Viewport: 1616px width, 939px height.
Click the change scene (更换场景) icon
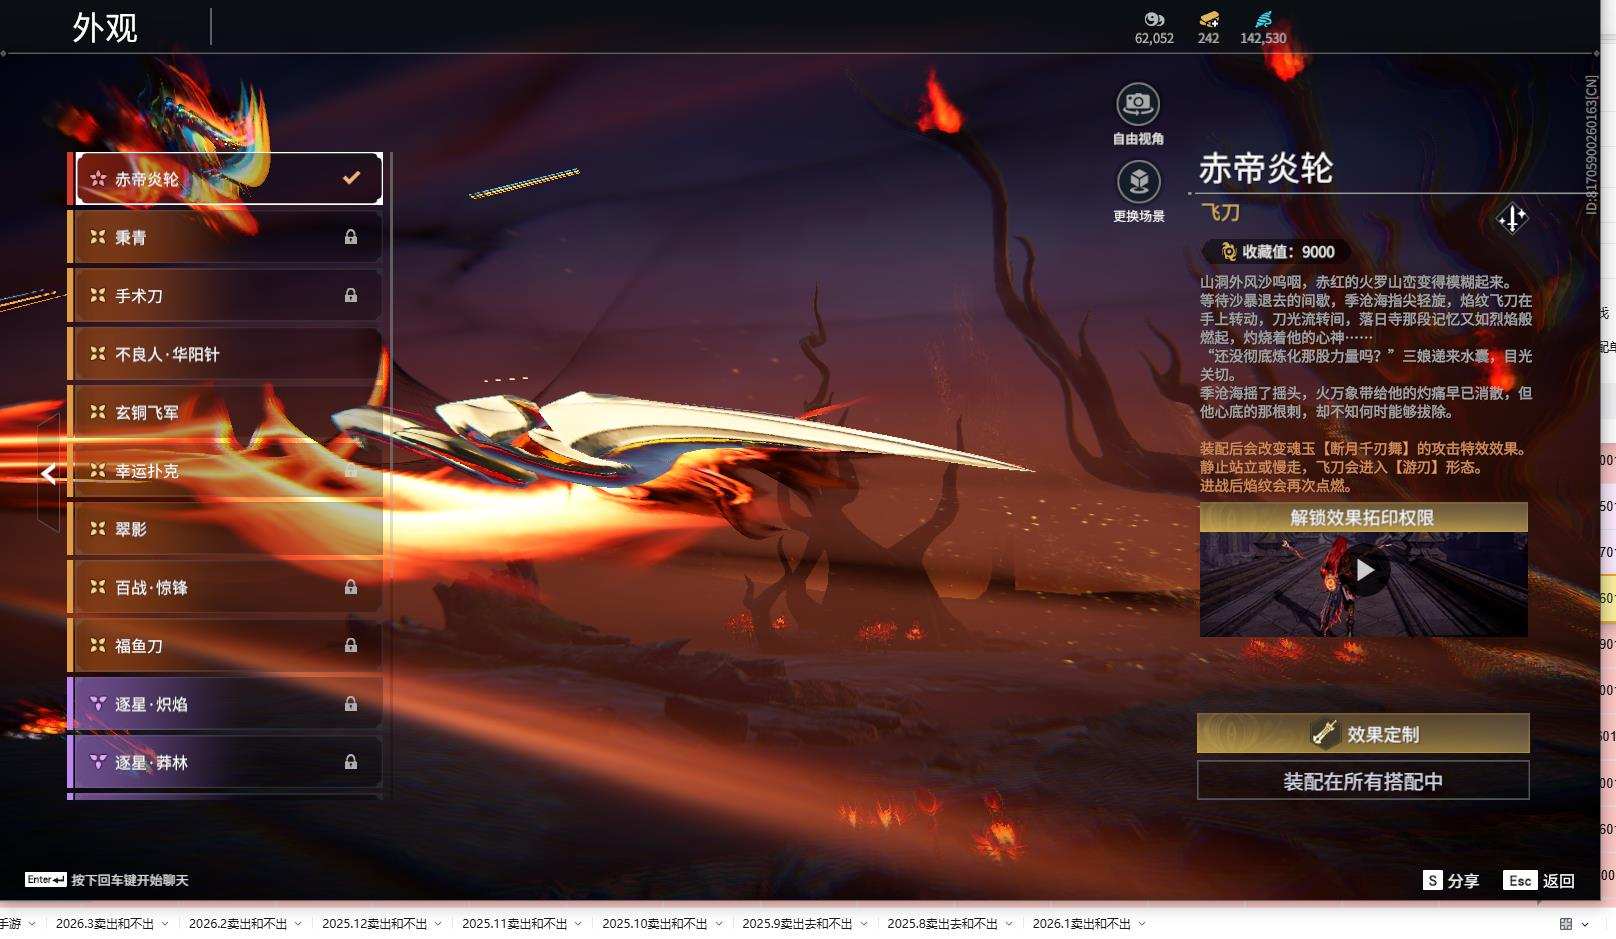1138,182
